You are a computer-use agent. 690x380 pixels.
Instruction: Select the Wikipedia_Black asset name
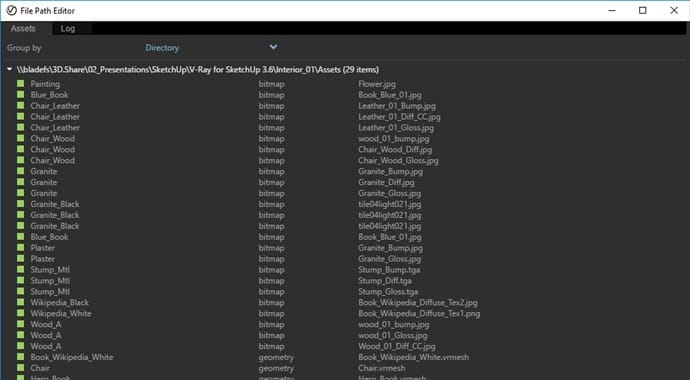59,302
